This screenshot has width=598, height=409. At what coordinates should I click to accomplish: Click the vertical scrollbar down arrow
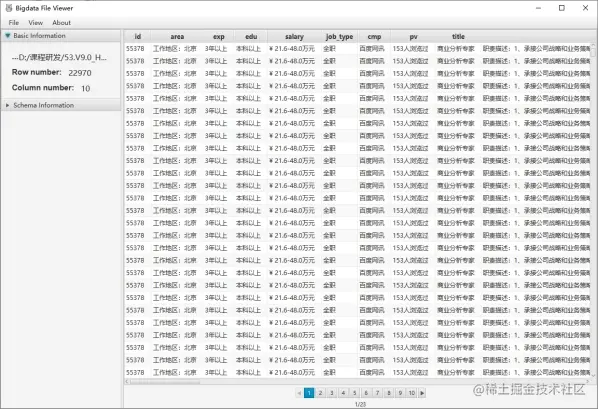pos(593,375)
